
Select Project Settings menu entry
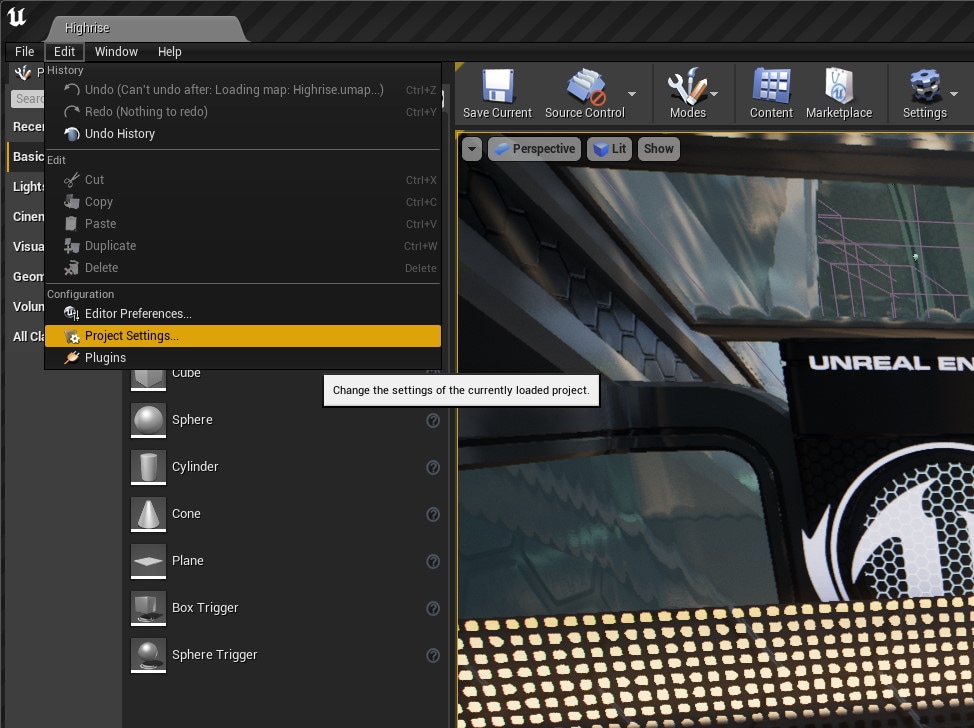(x=132, y=336)
